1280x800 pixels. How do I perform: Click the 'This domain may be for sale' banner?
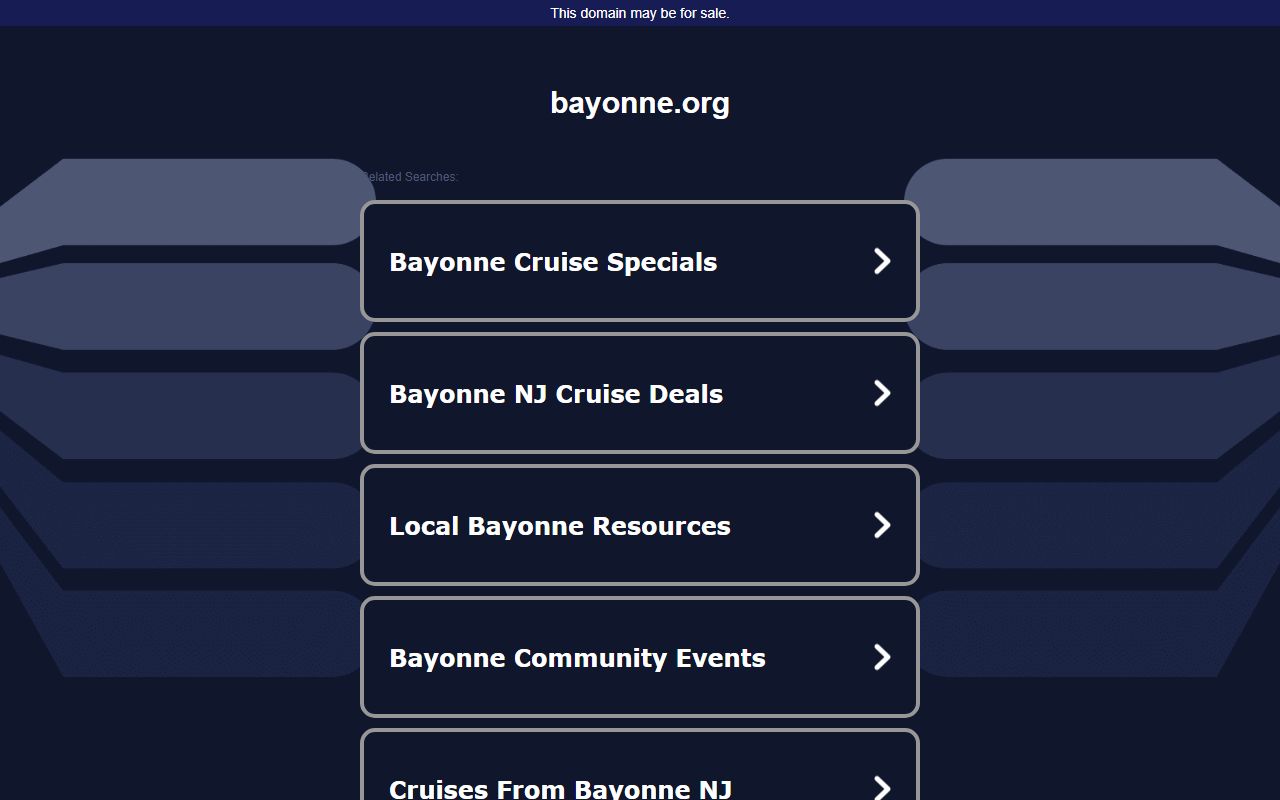coord(640,13)
